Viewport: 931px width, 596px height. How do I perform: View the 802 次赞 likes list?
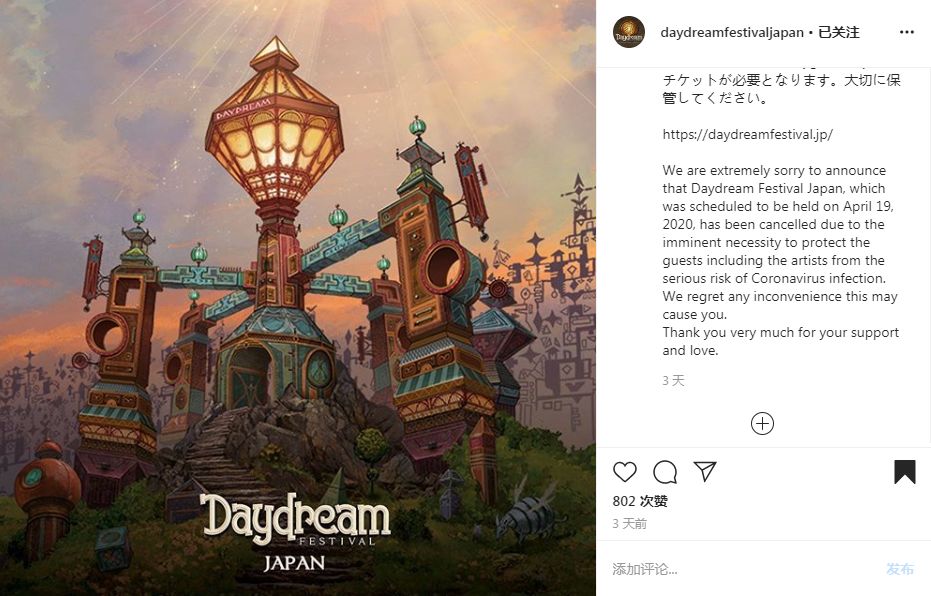coord(640,501)
